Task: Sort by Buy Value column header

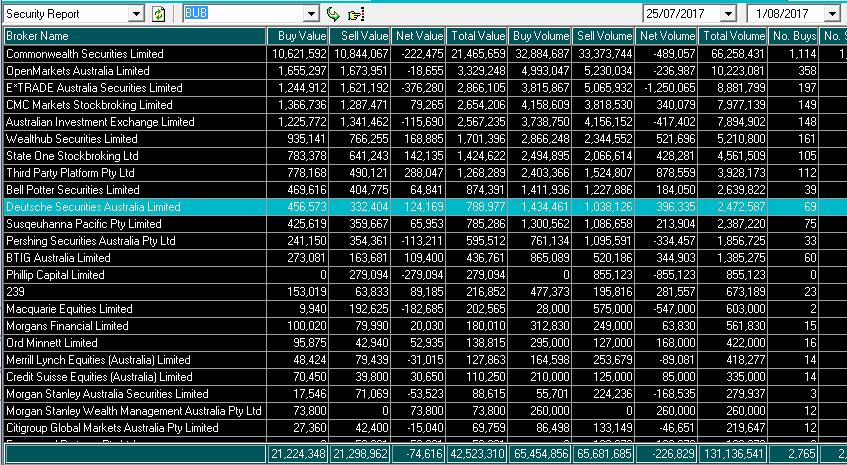Action: point(297,36)
